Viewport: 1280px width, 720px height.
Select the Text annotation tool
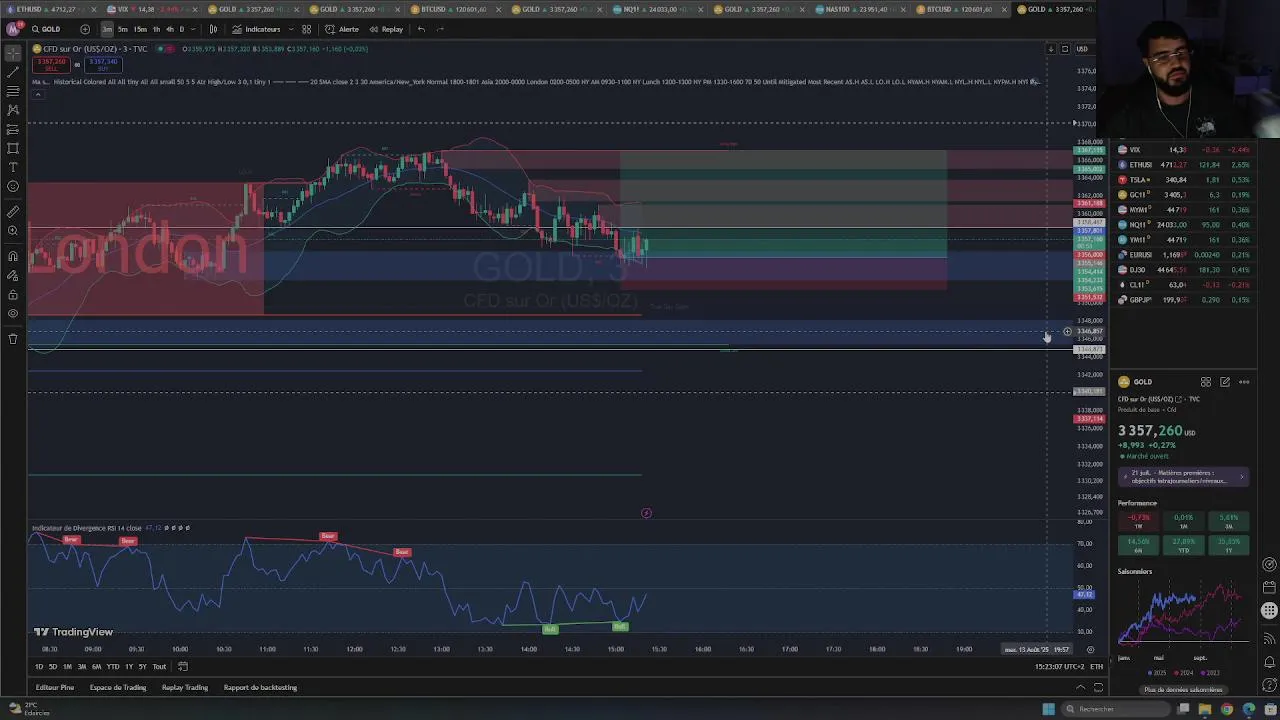pos(13,167)
